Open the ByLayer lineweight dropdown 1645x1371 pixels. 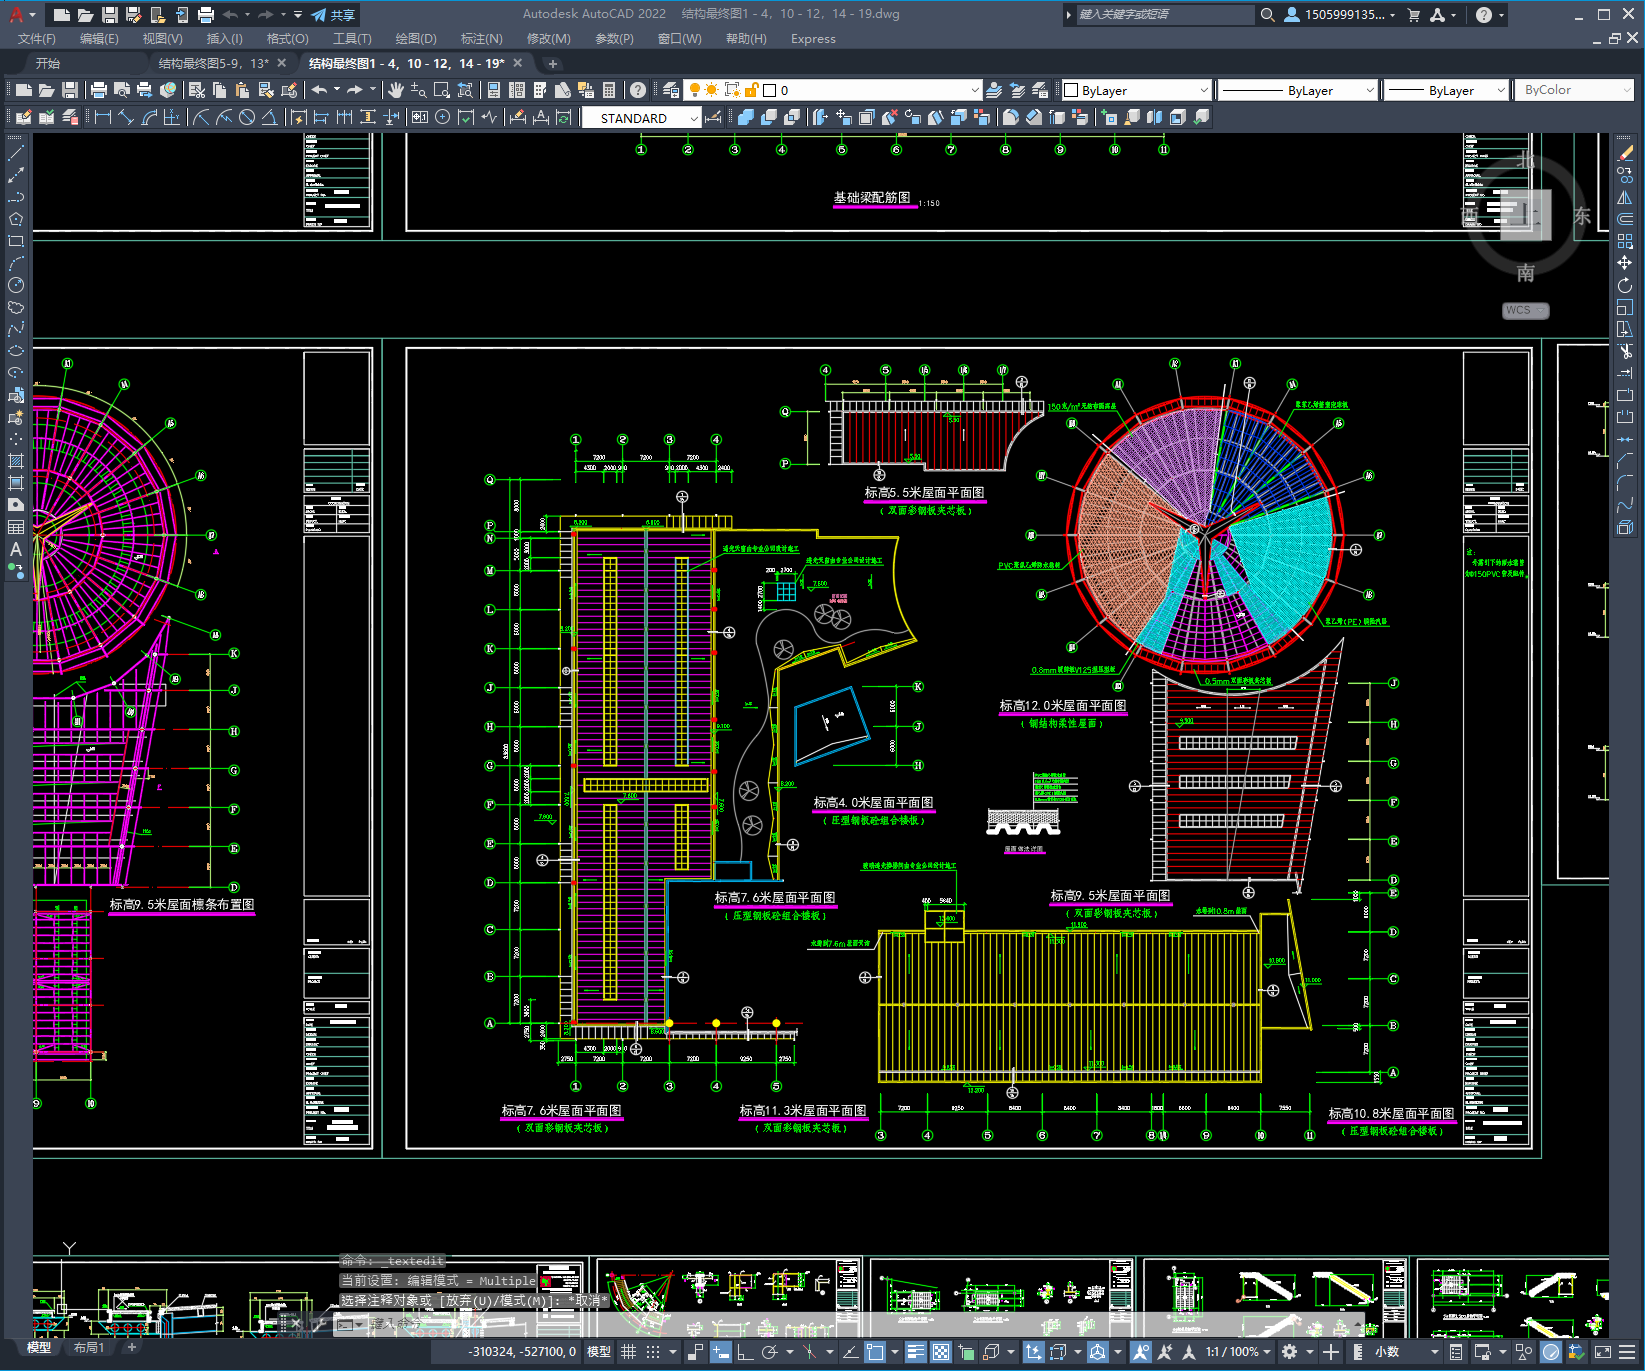coord(1446,90)
